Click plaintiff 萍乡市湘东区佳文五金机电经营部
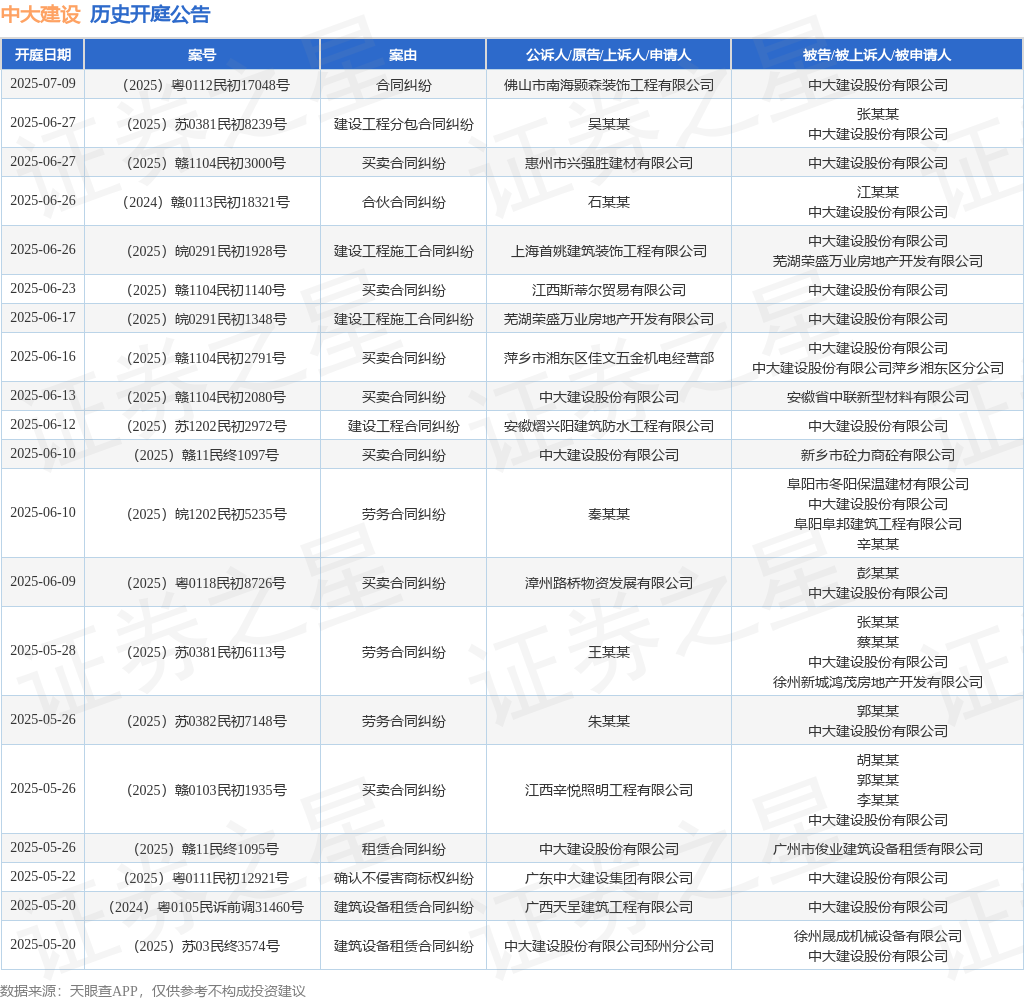1024x1000 pixels. click(609, 359)
